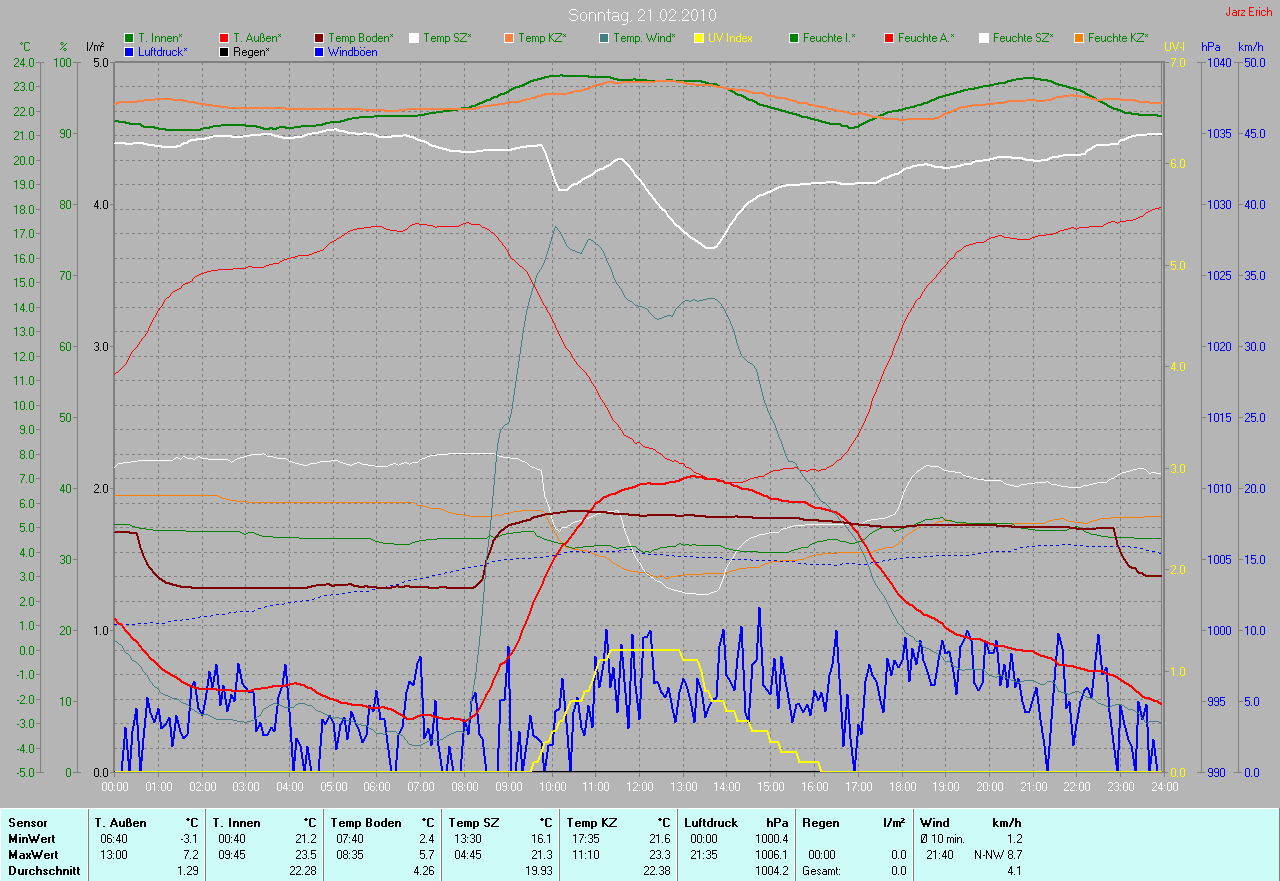This screenshot has height=881, width=1280.
Task: Click the 'Sensor' table header
Action: click(x=27, y=823)
